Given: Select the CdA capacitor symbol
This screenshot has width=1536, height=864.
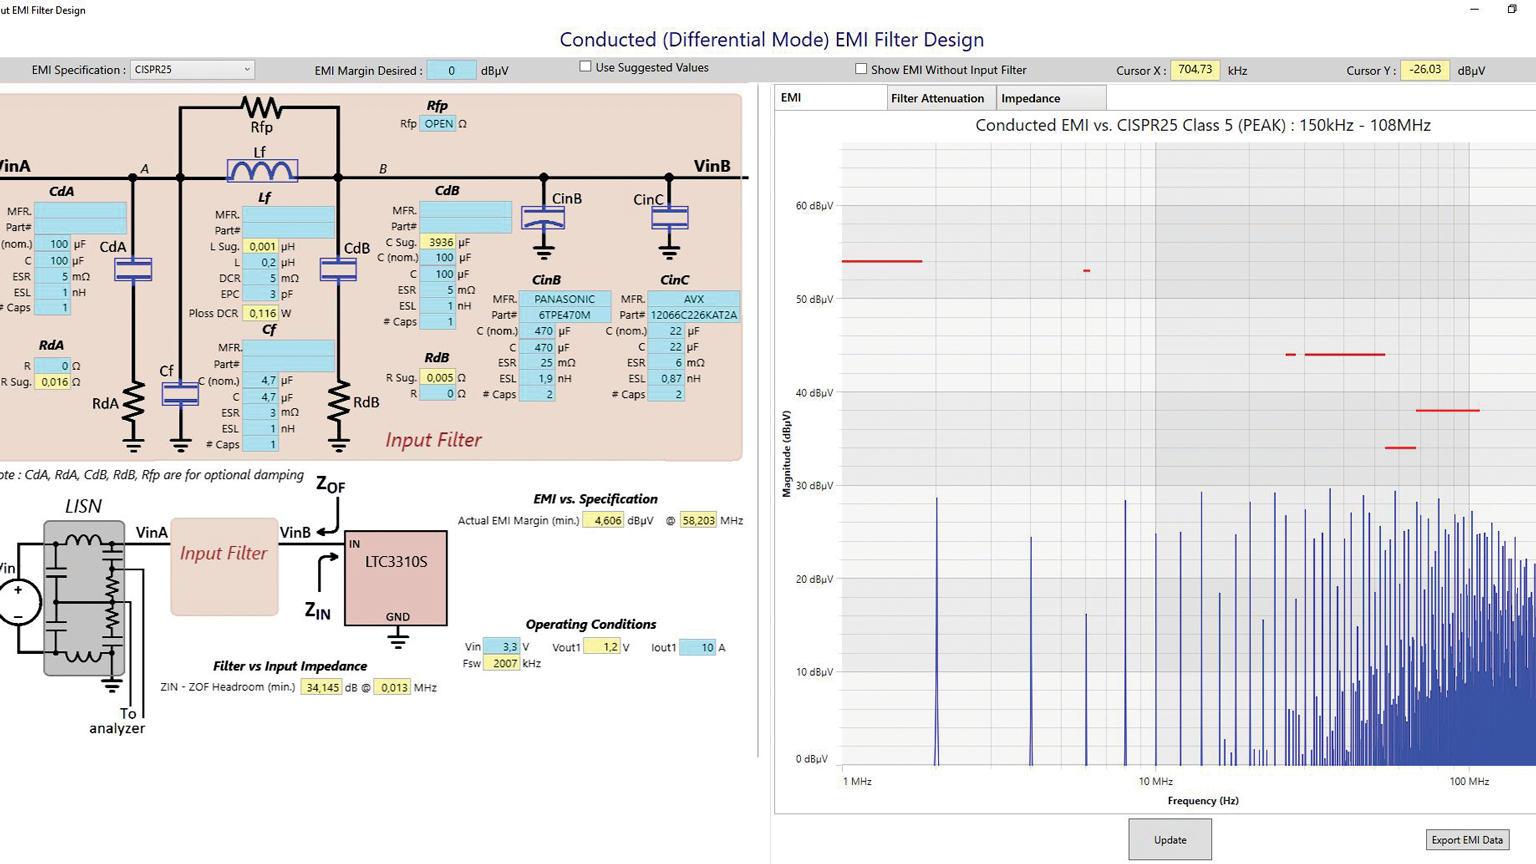Looking at the screenshot, I should 133,269.
